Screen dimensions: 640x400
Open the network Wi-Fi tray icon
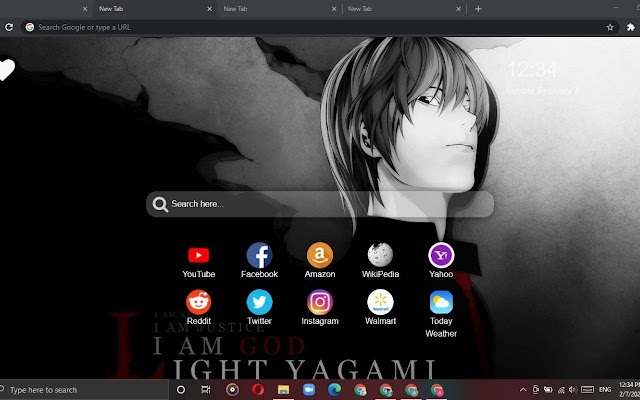pos(561,390)
